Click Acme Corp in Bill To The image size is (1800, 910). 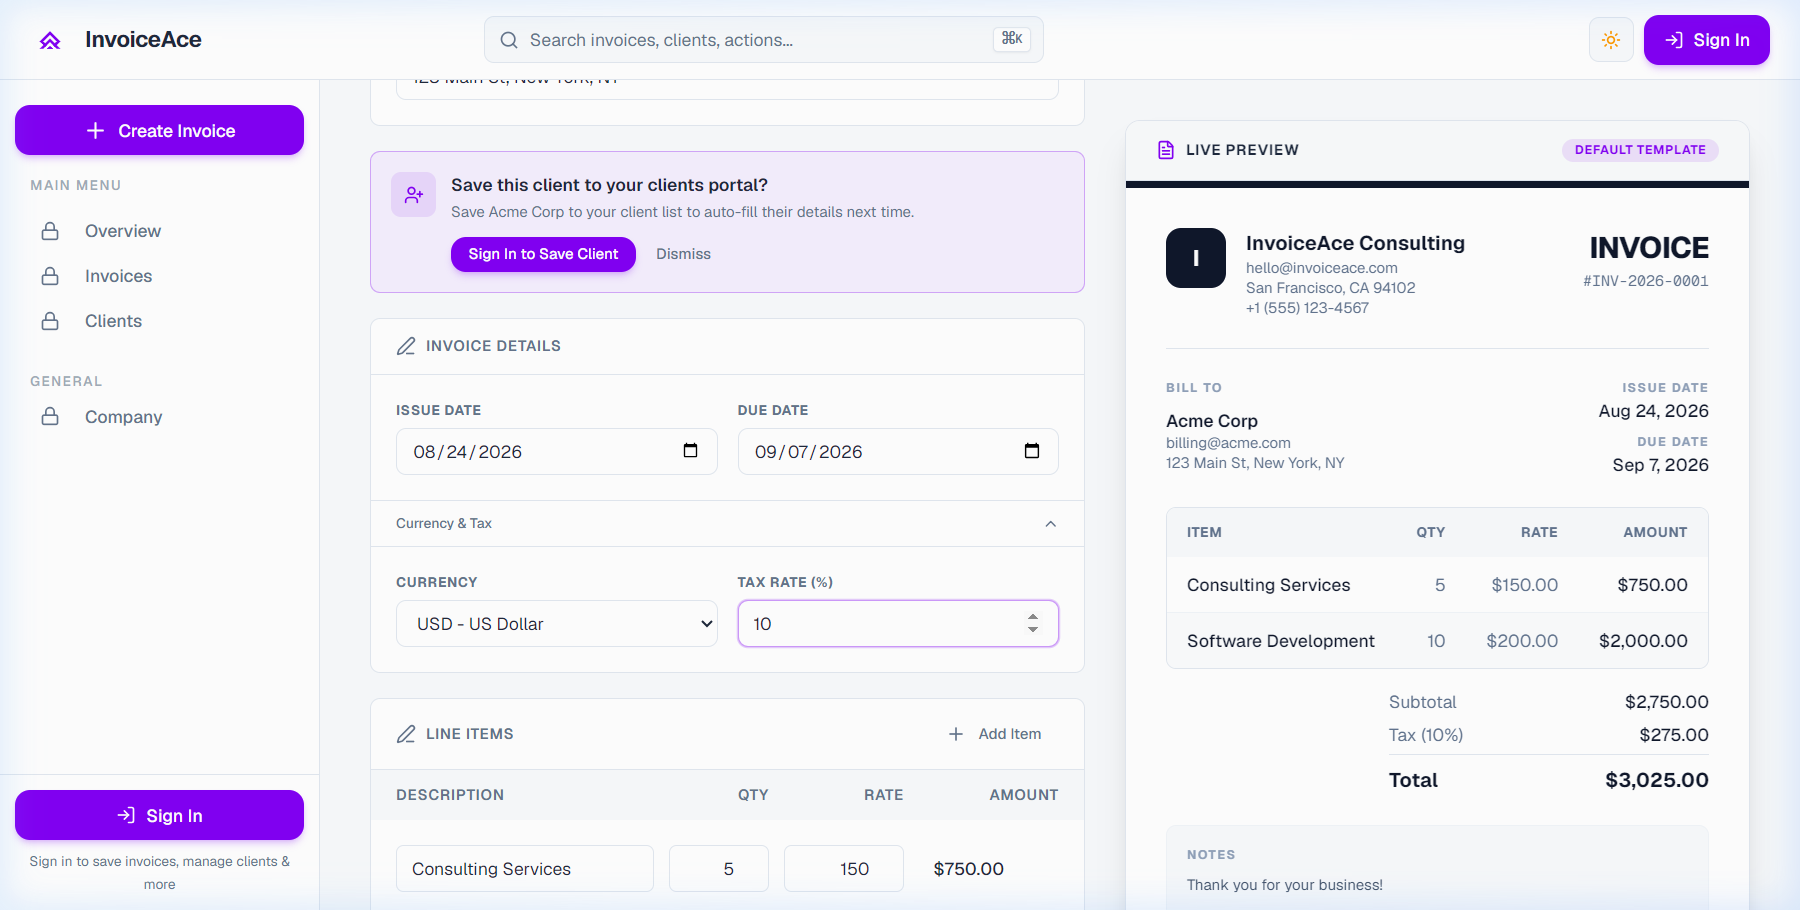(1212, 421)
